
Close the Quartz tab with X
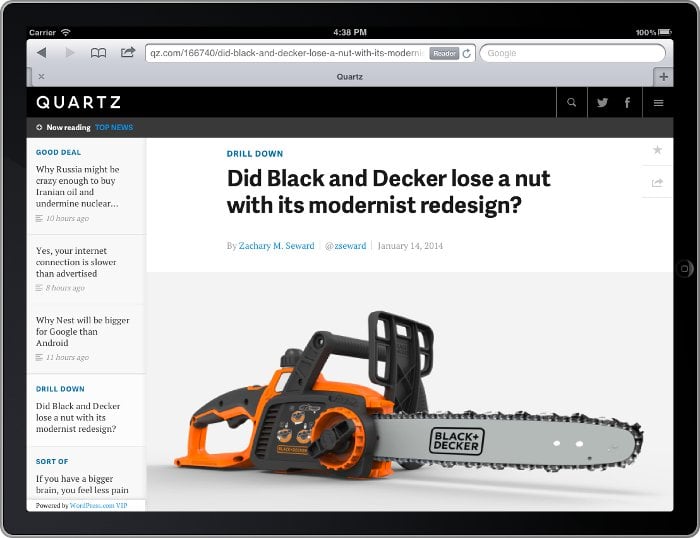tap(41, 76)
